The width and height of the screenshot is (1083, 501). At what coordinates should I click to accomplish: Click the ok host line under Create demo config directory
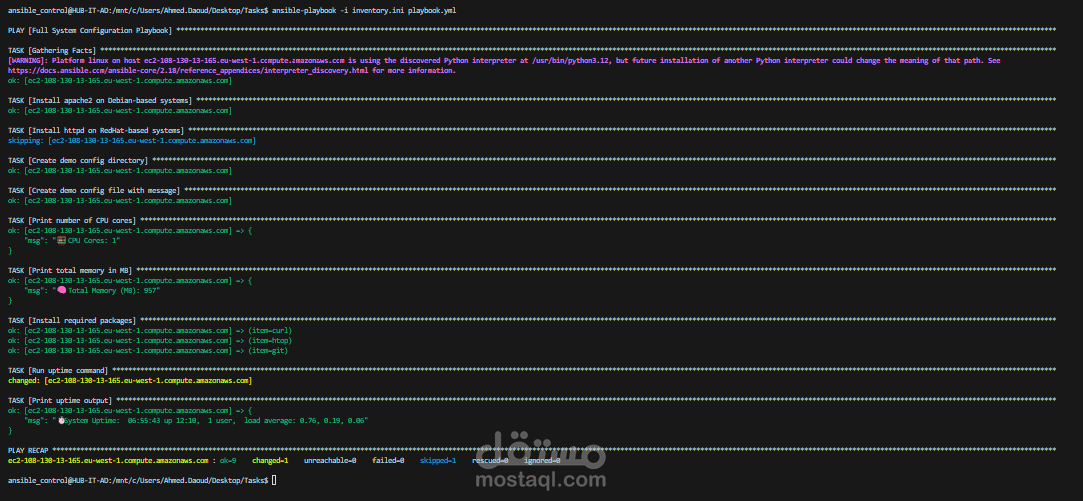pyautogui.click(x=119, y=171)
